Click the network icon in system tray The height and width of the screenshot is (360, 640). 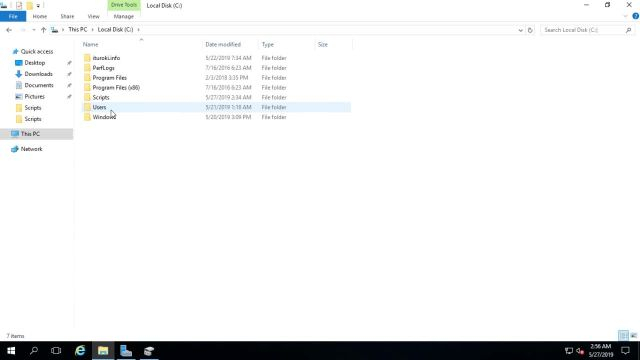tap(569, 351)
